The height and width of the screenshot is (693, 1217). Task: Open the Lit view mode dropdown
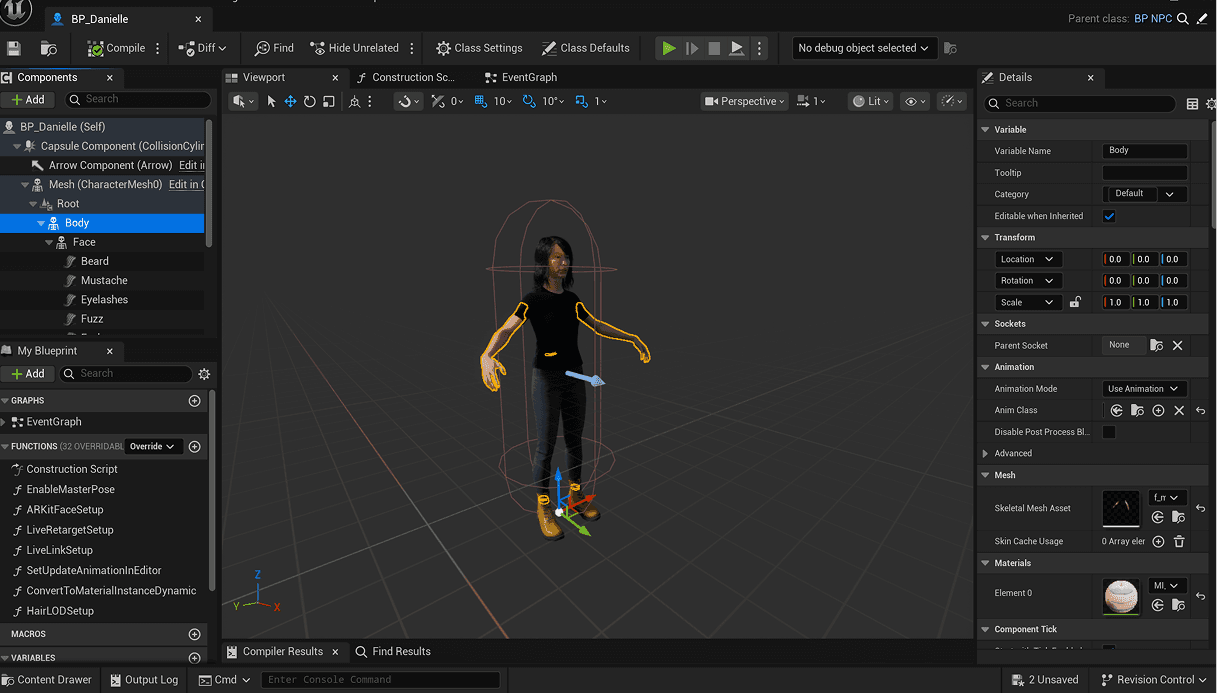(x=870, y=101)
